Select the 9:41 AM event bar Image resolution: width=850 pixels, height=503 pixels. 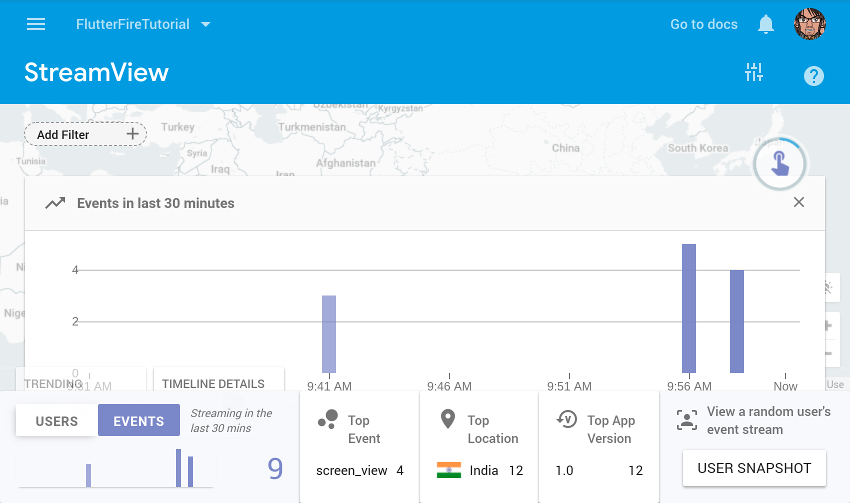[x=329, y=334]
